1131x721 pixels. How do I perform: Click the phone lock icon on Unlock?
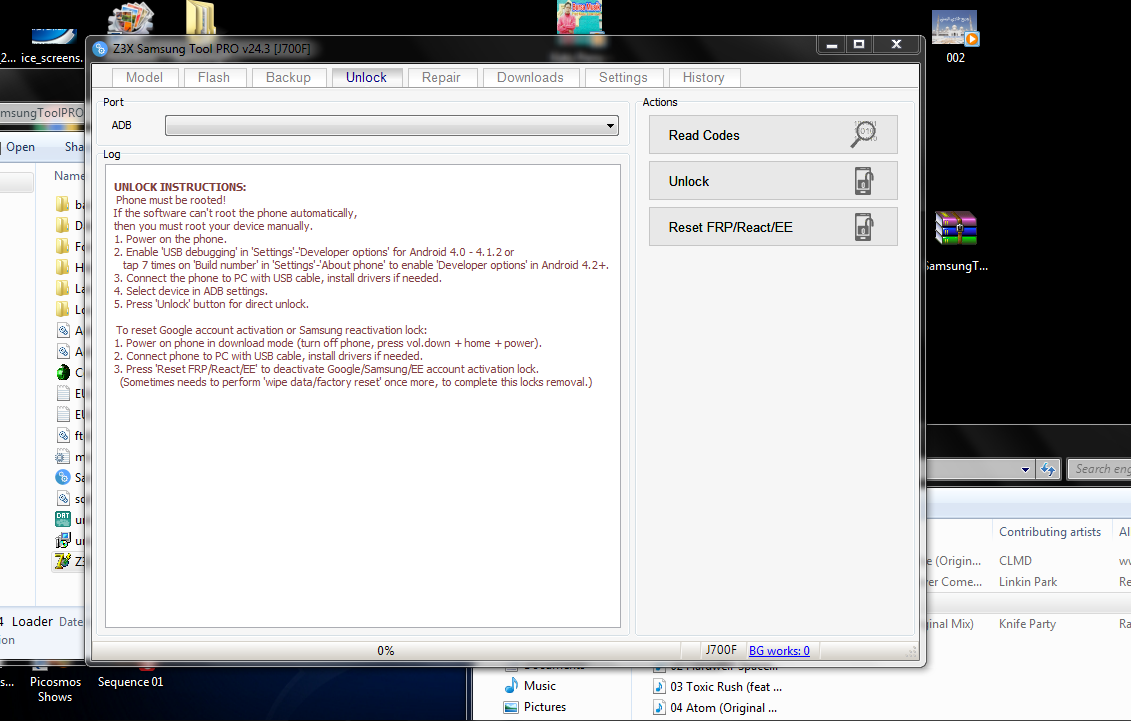864,181
